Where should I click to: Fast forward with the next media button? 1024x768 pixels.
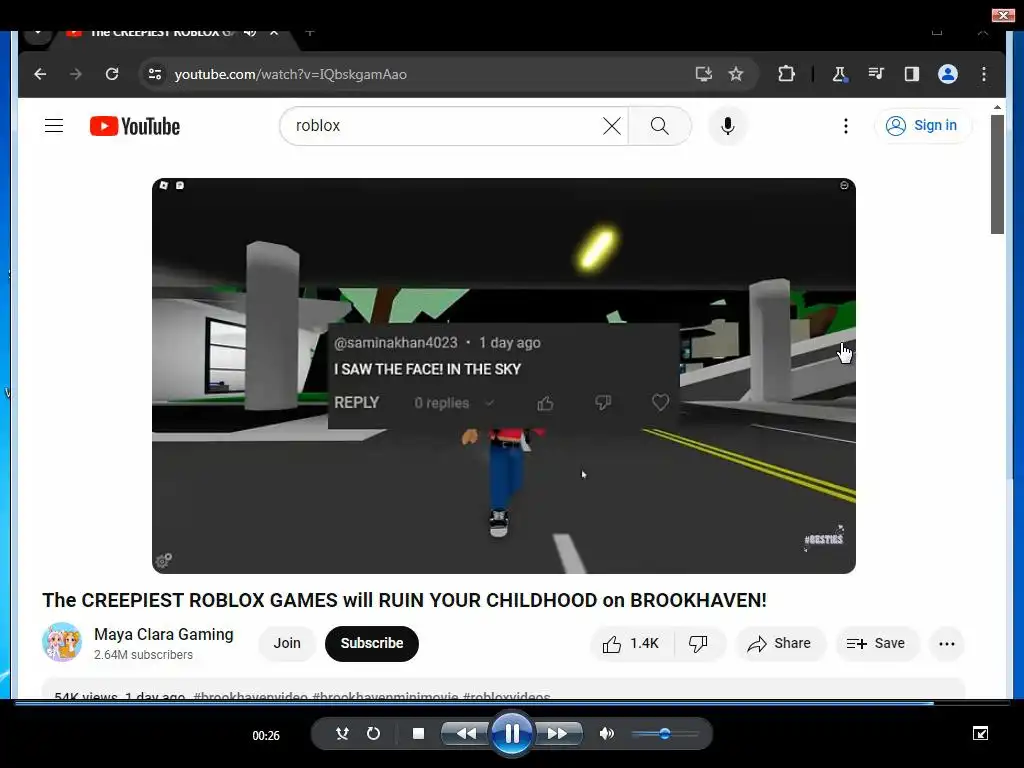[x=558, y=734]
